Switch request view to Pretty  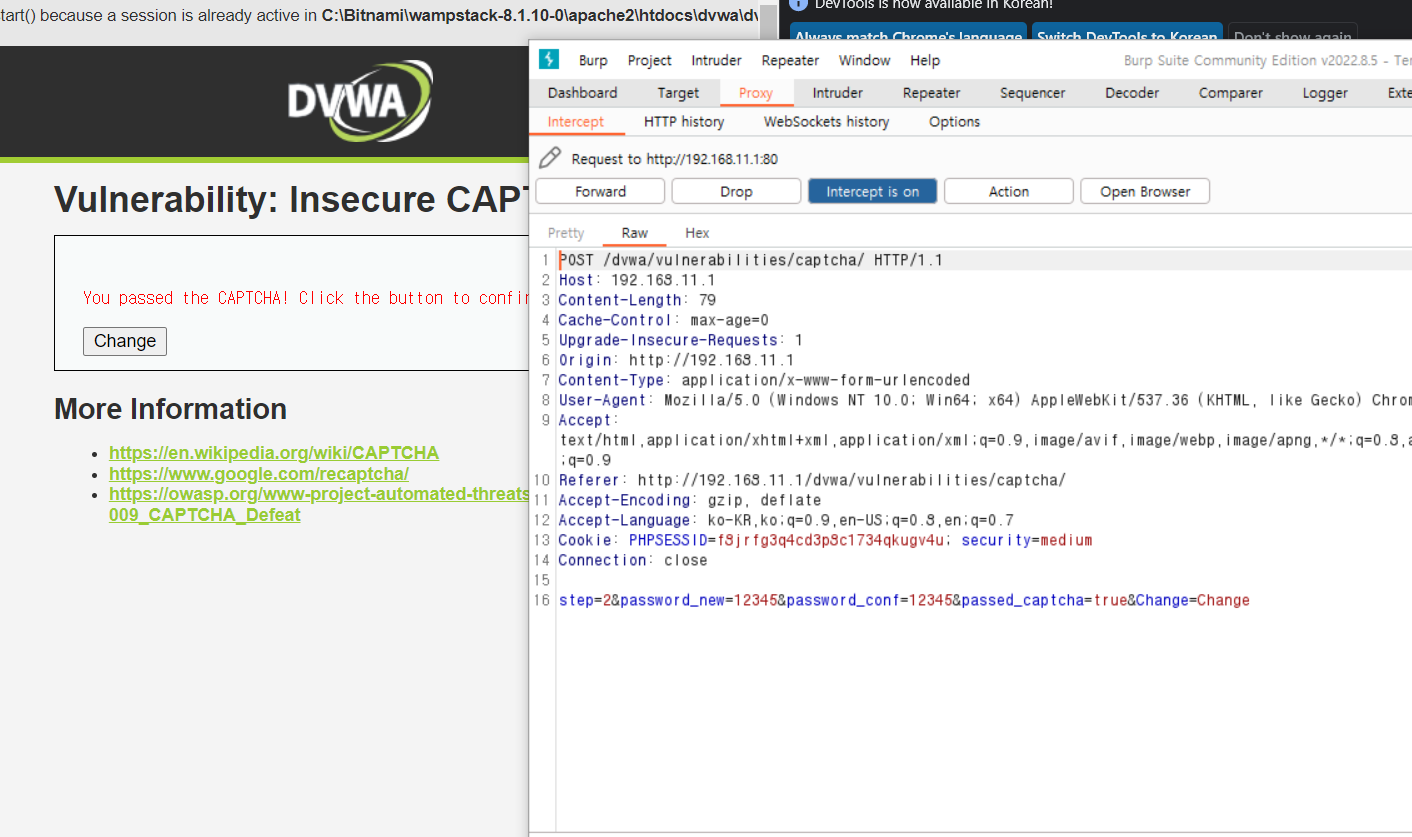point(566,232)
